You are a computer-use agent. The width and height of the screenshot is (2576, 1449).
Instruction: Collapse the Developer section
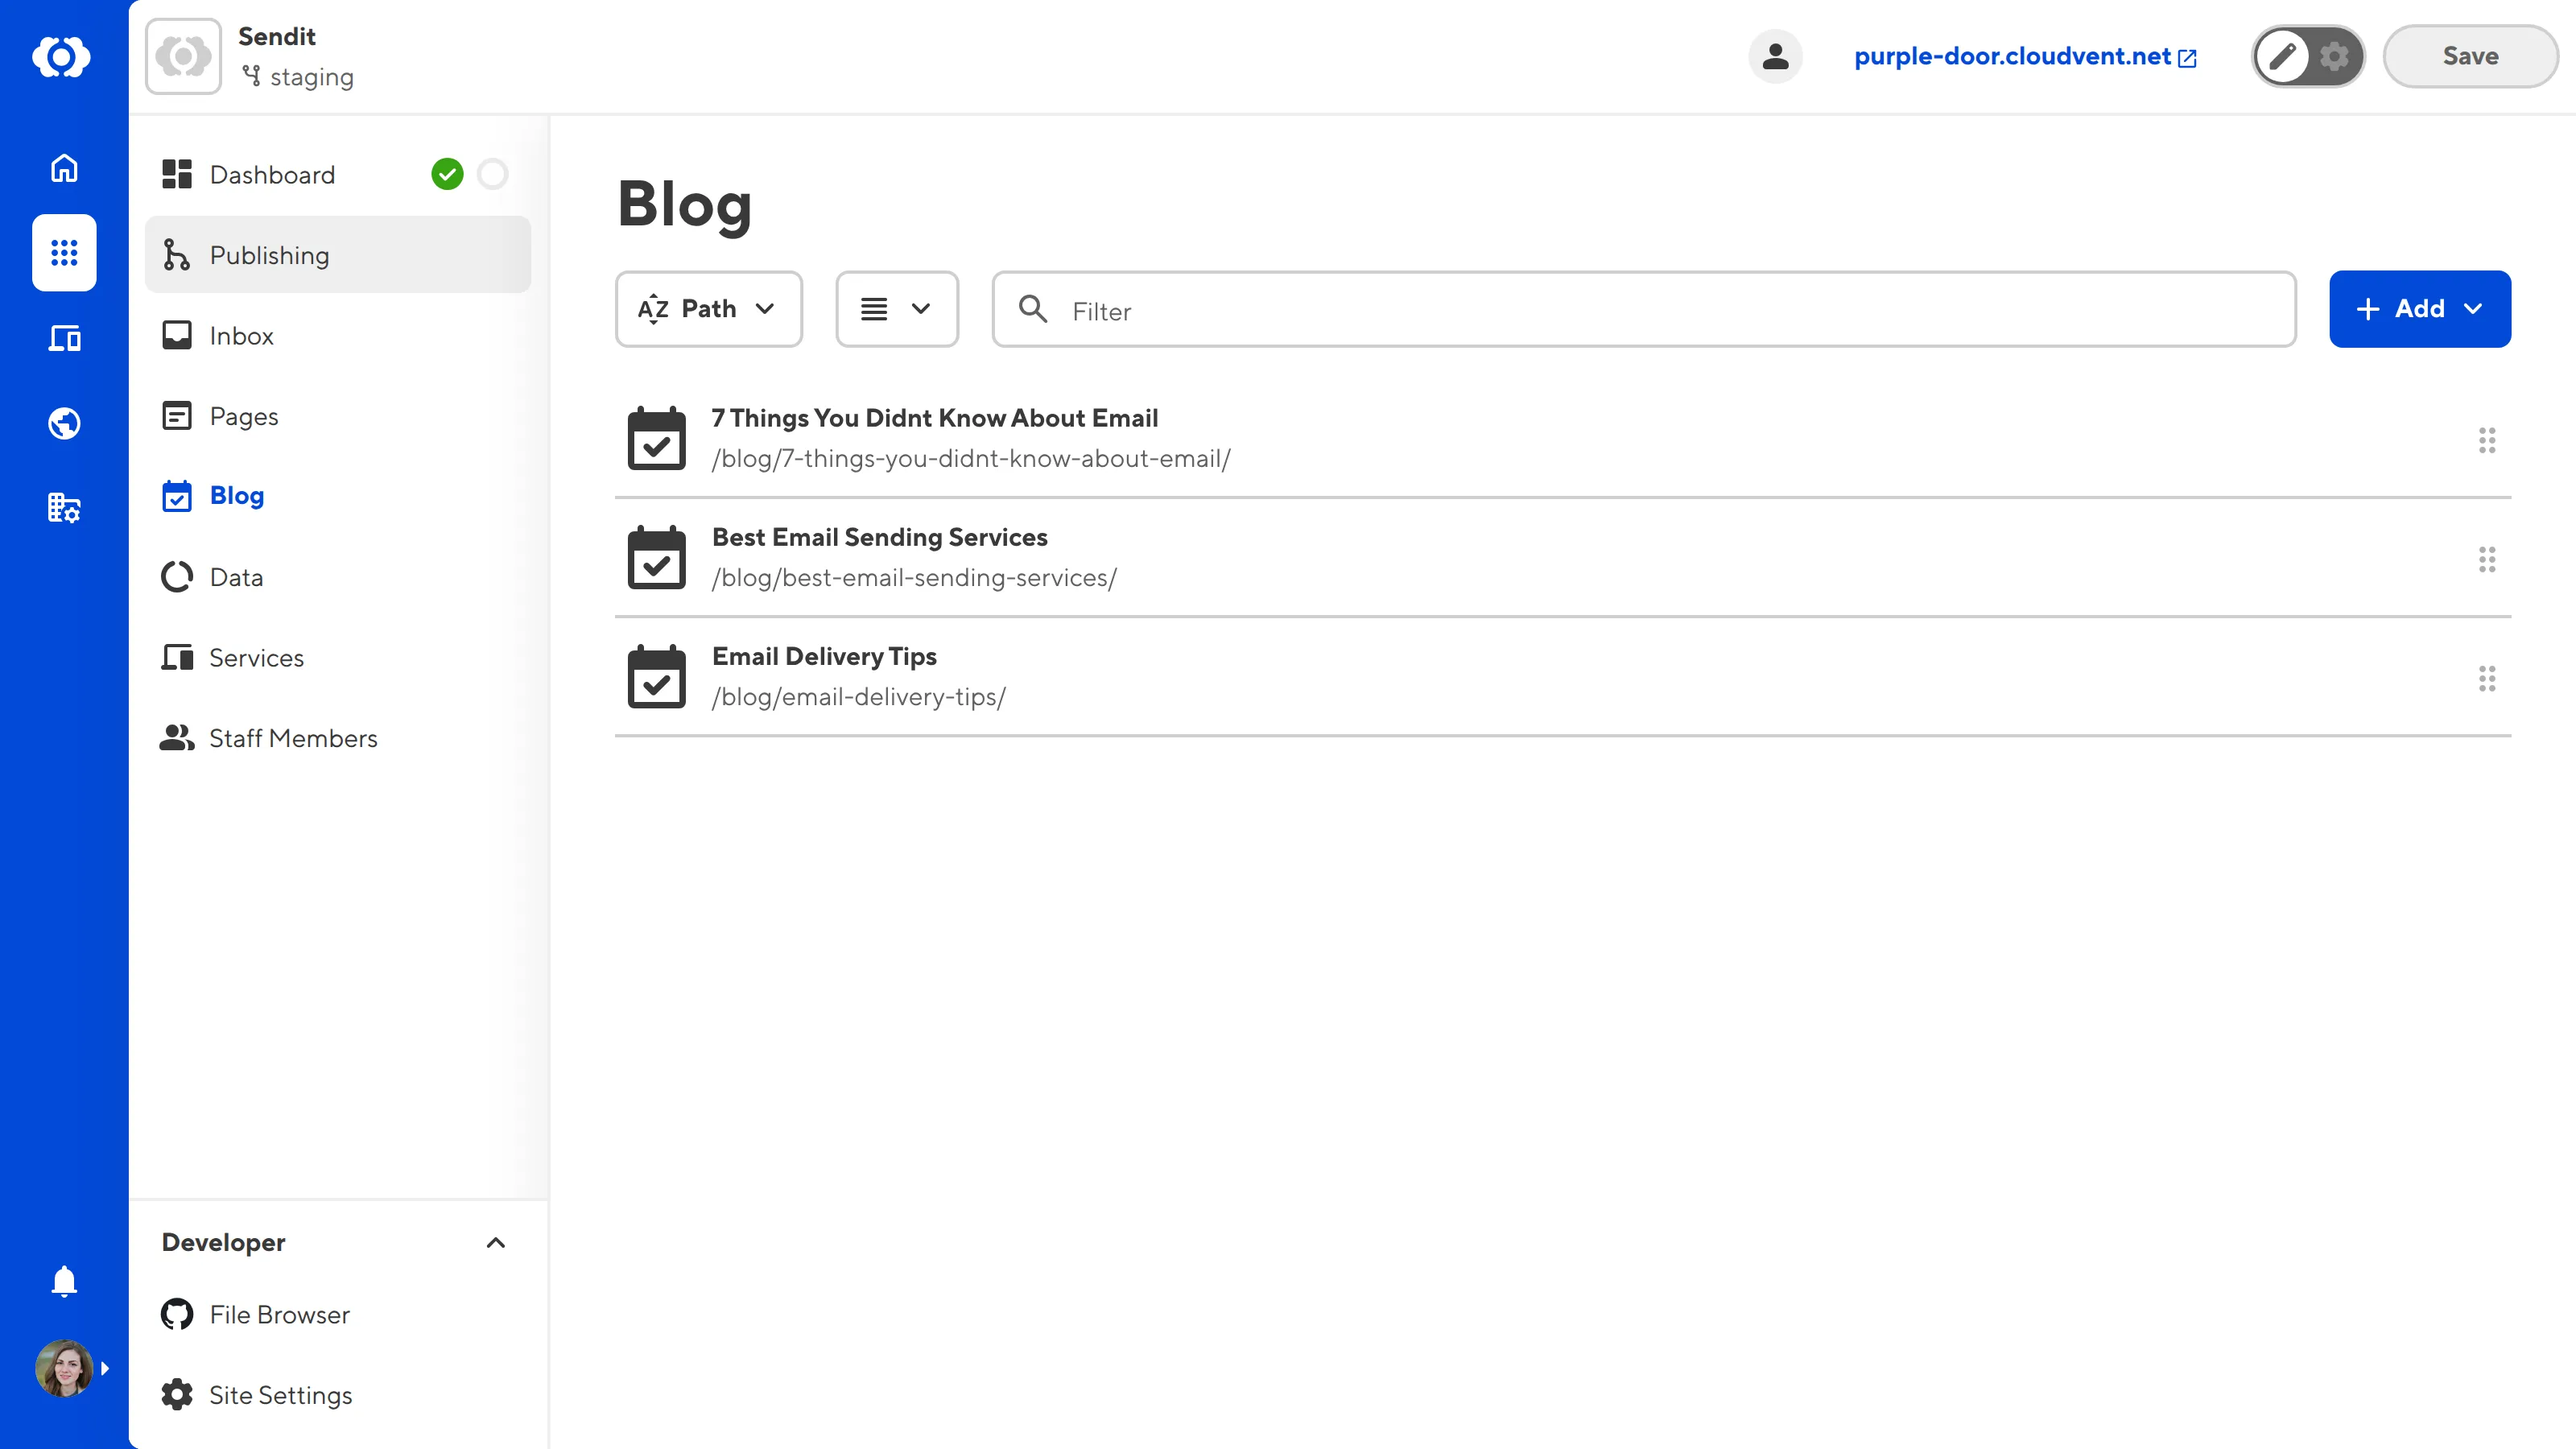point(495,1243)
